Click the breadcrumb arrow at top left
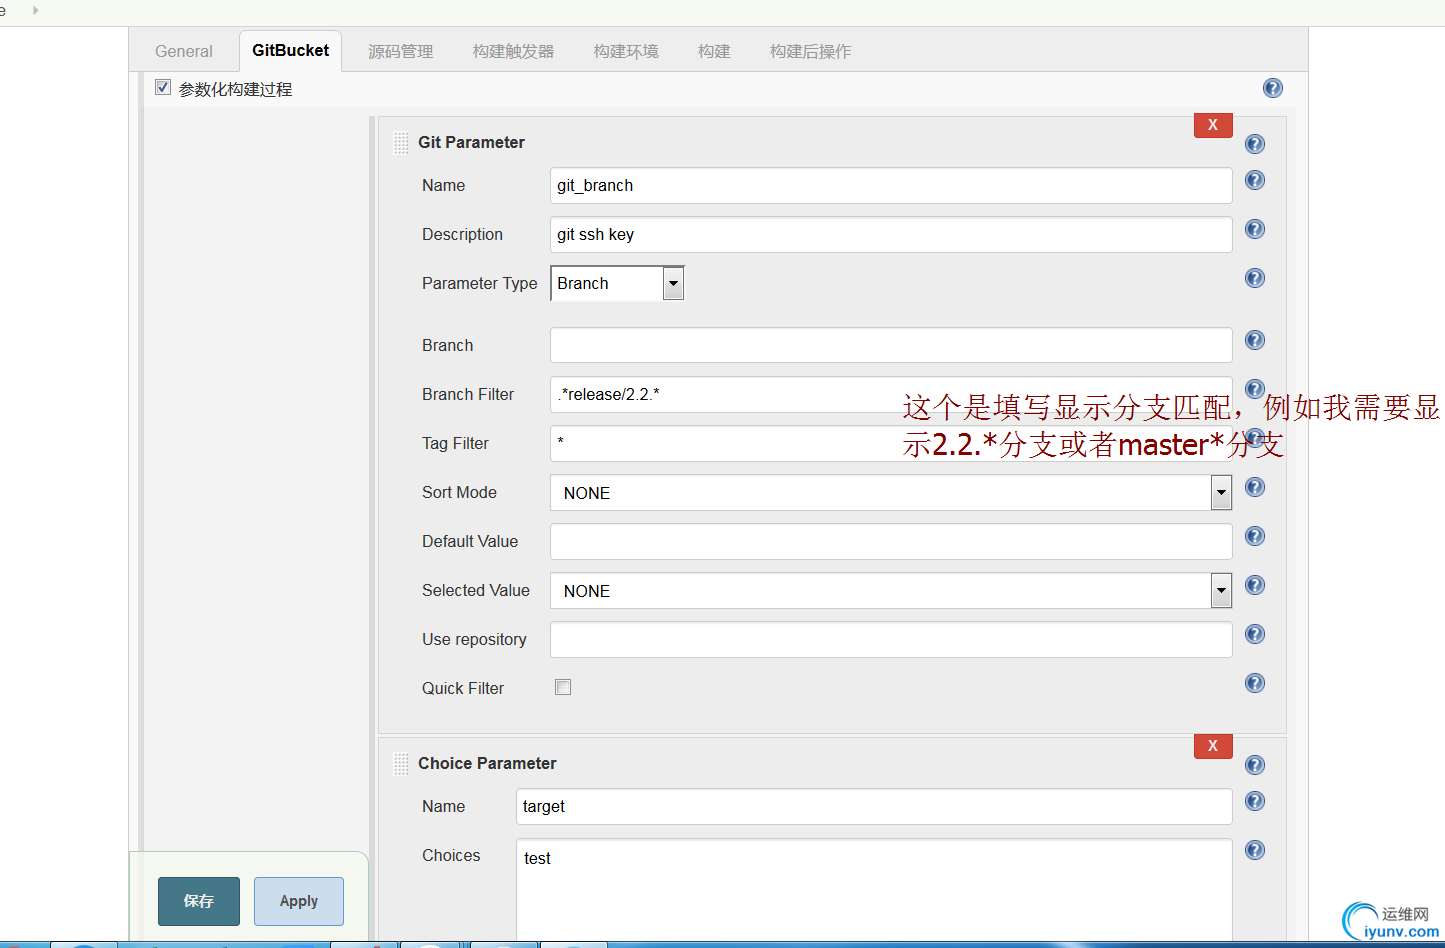1445x948 pixels. 35,10
